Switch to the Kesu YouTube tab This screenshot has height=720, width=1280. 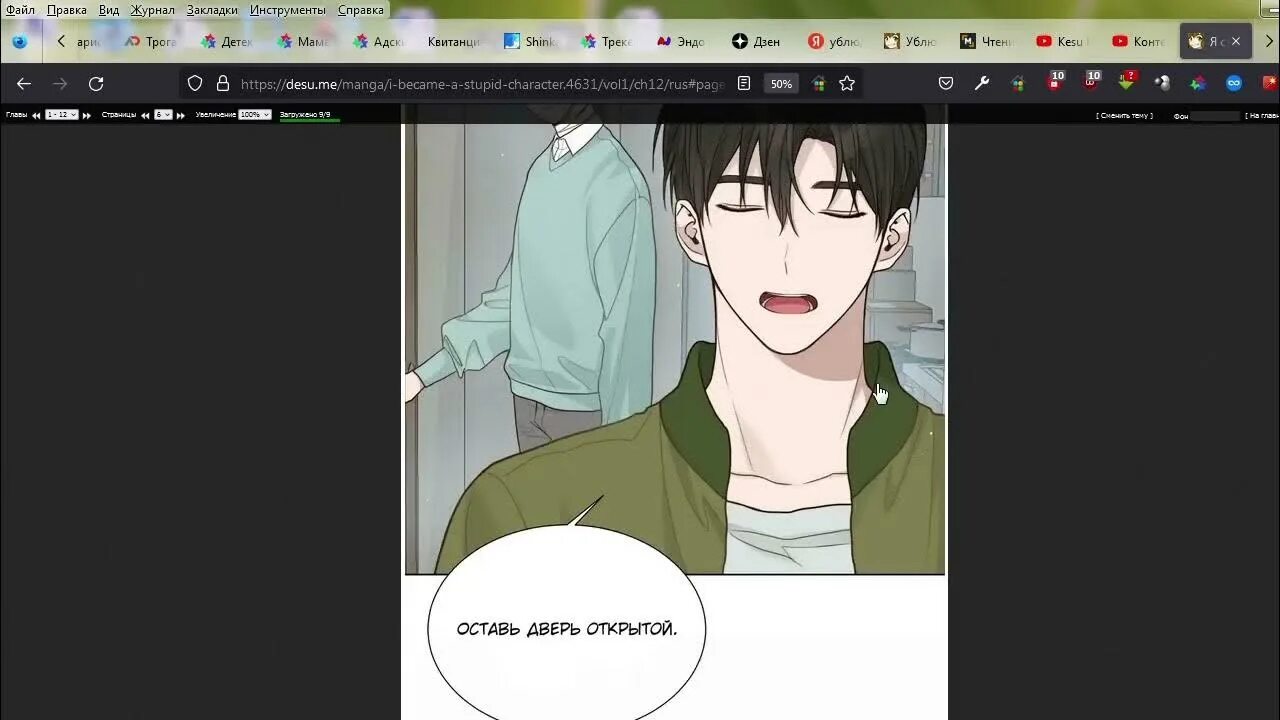[x=1062, y=42]
